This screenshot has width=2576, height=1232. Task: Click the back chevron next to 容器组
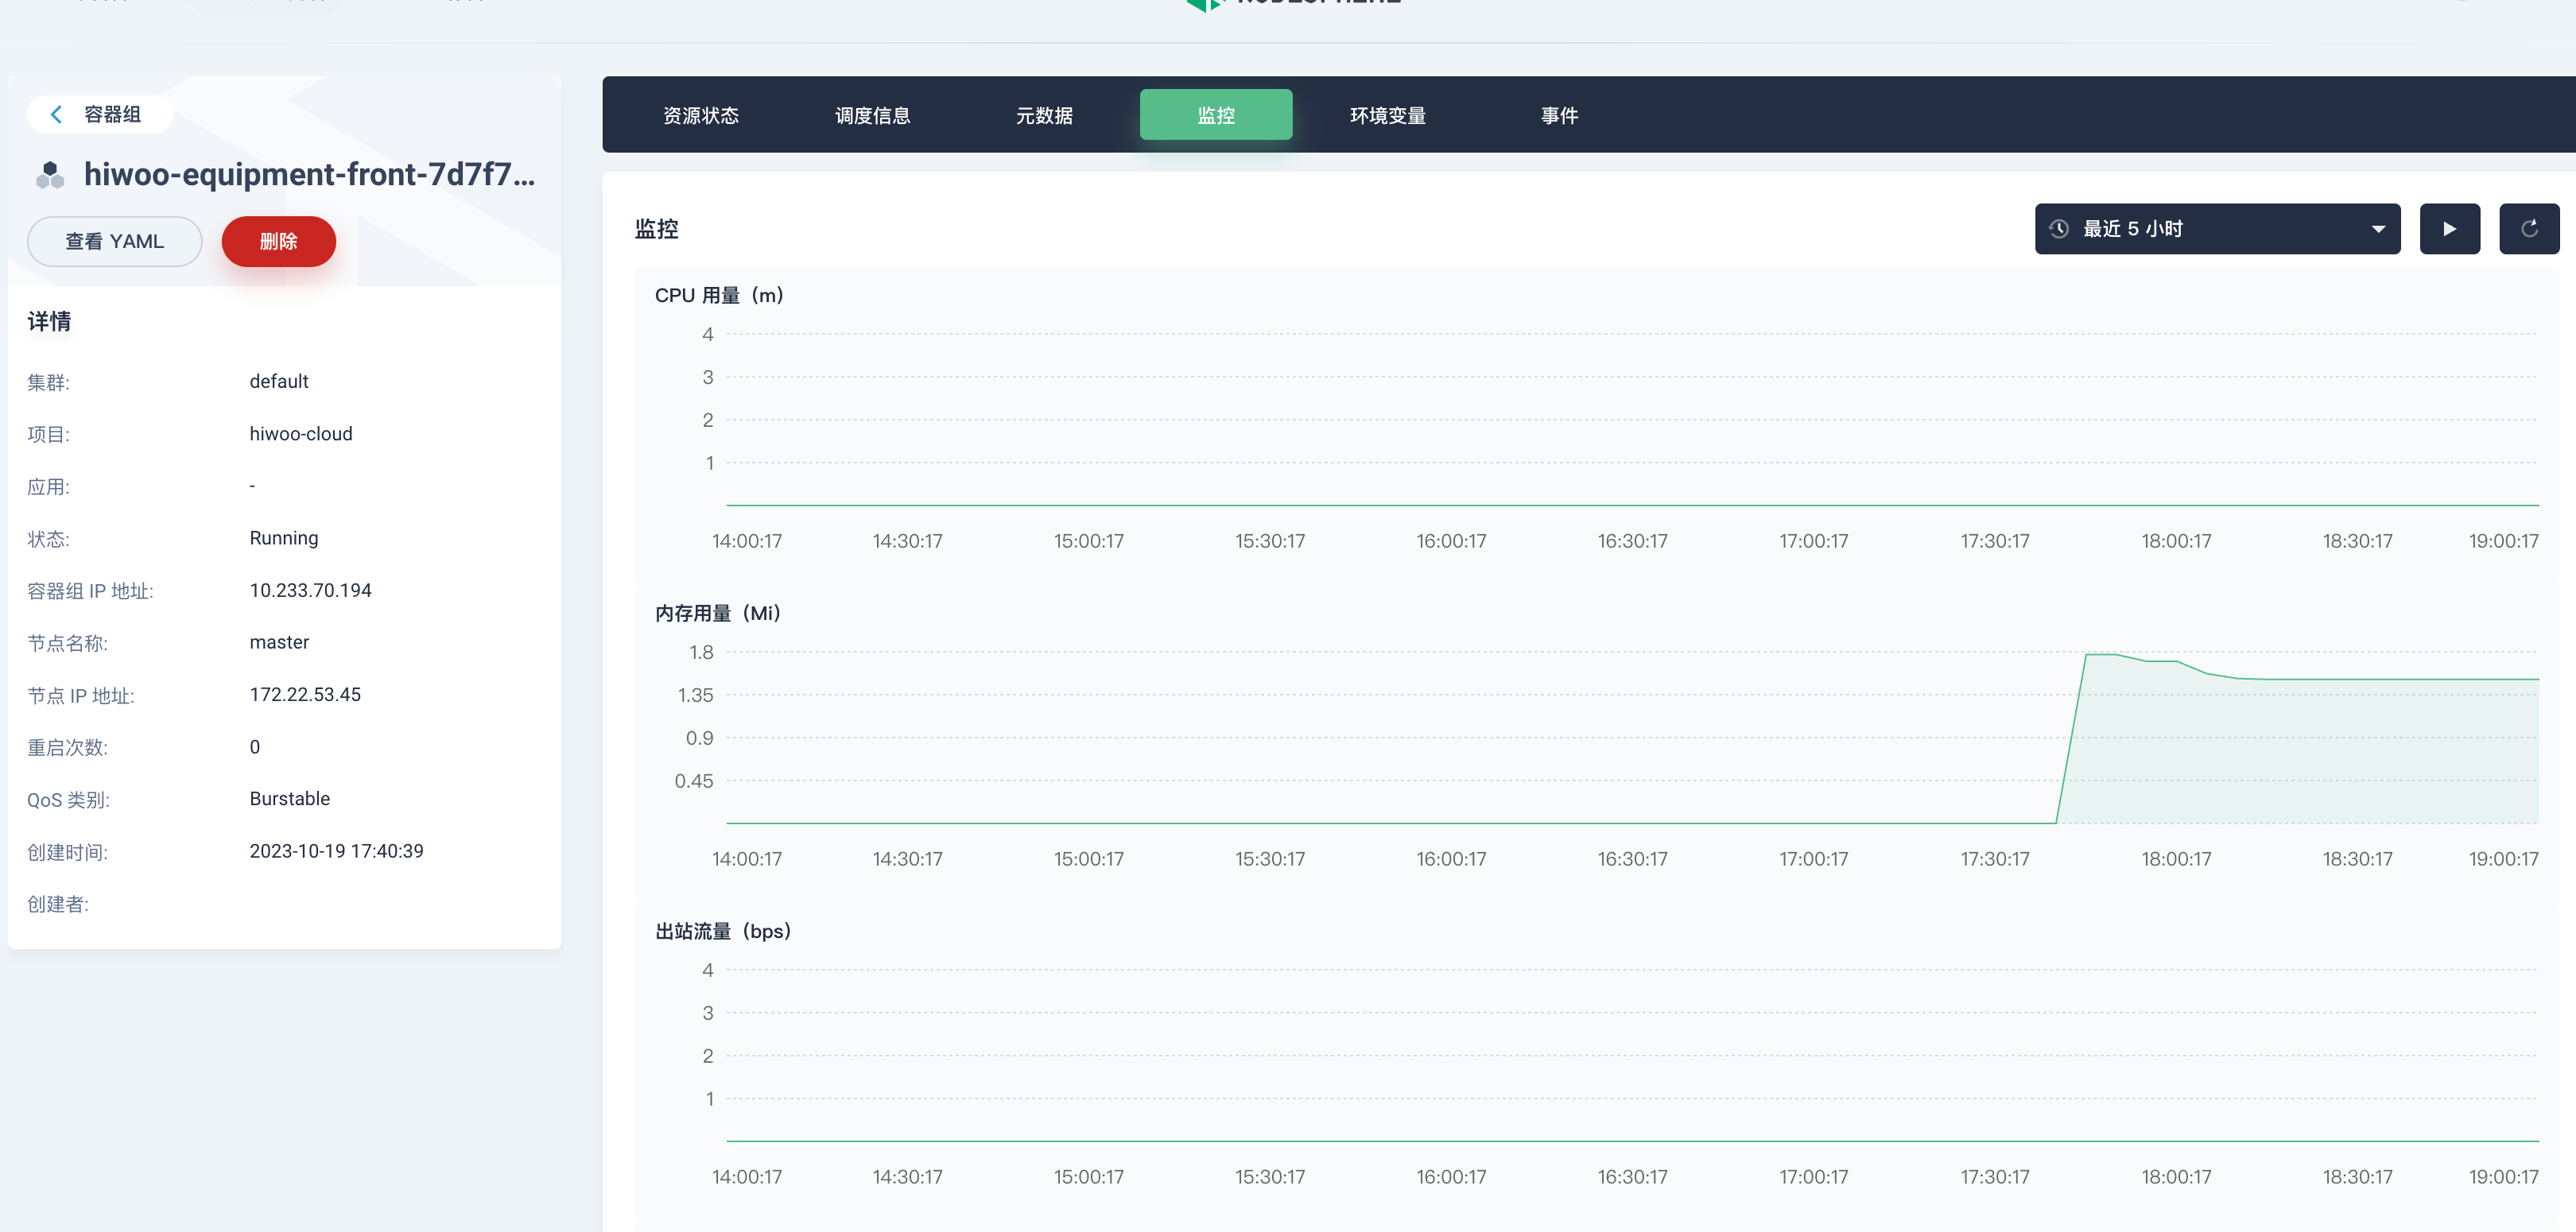[57, 114]
